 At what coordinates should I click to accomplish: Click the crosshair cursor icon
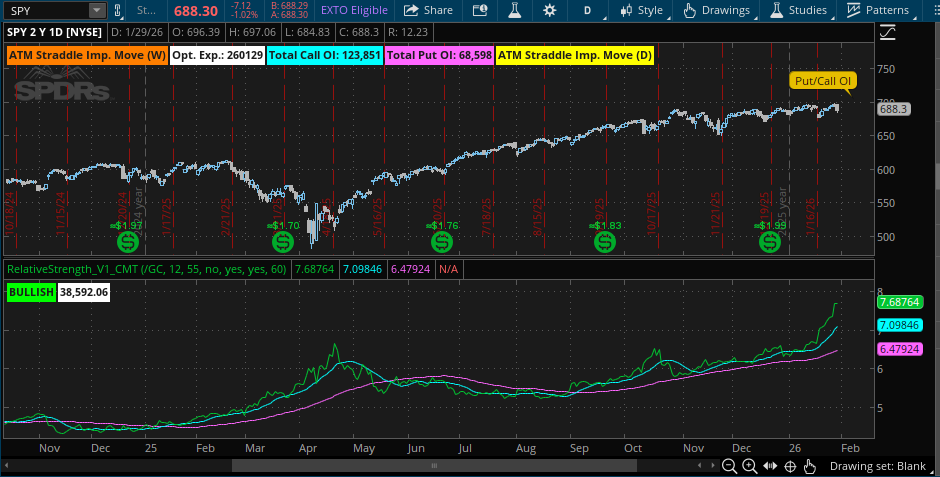tap(790, 466)
